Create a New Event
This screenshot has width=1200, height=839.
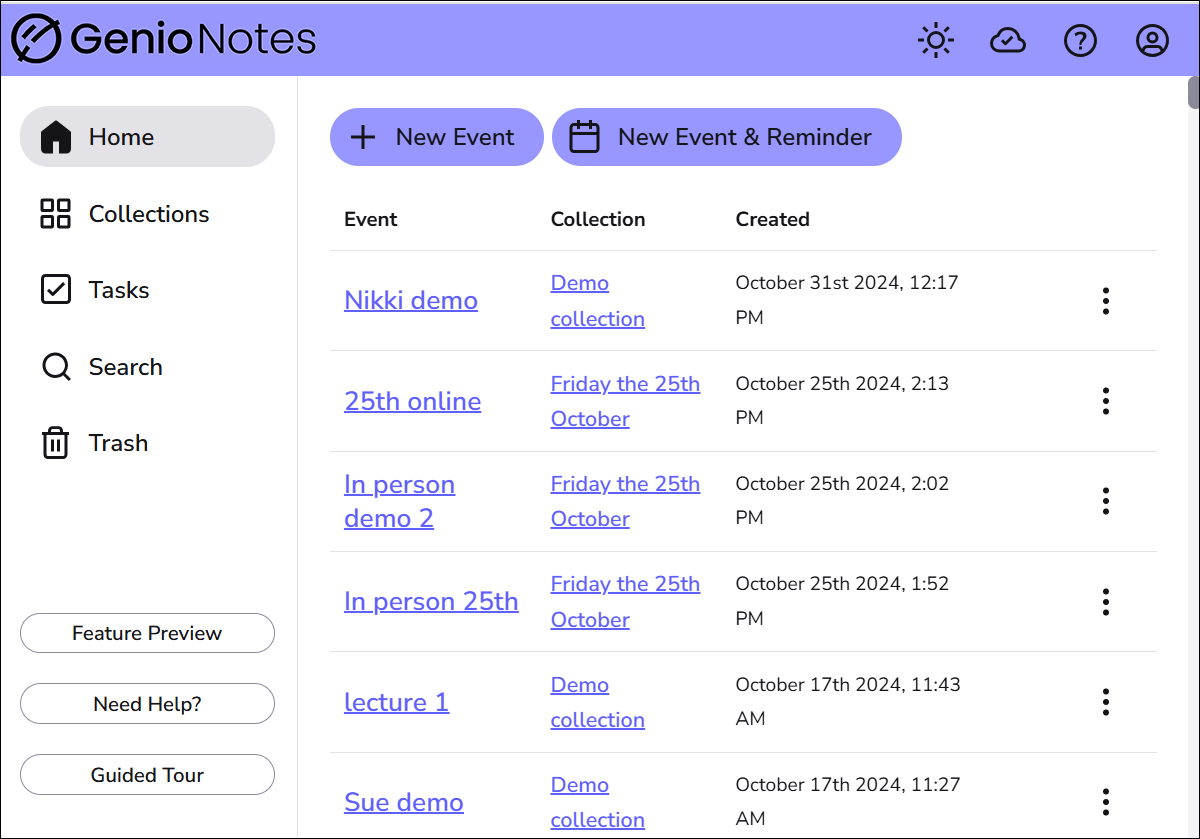436,137
